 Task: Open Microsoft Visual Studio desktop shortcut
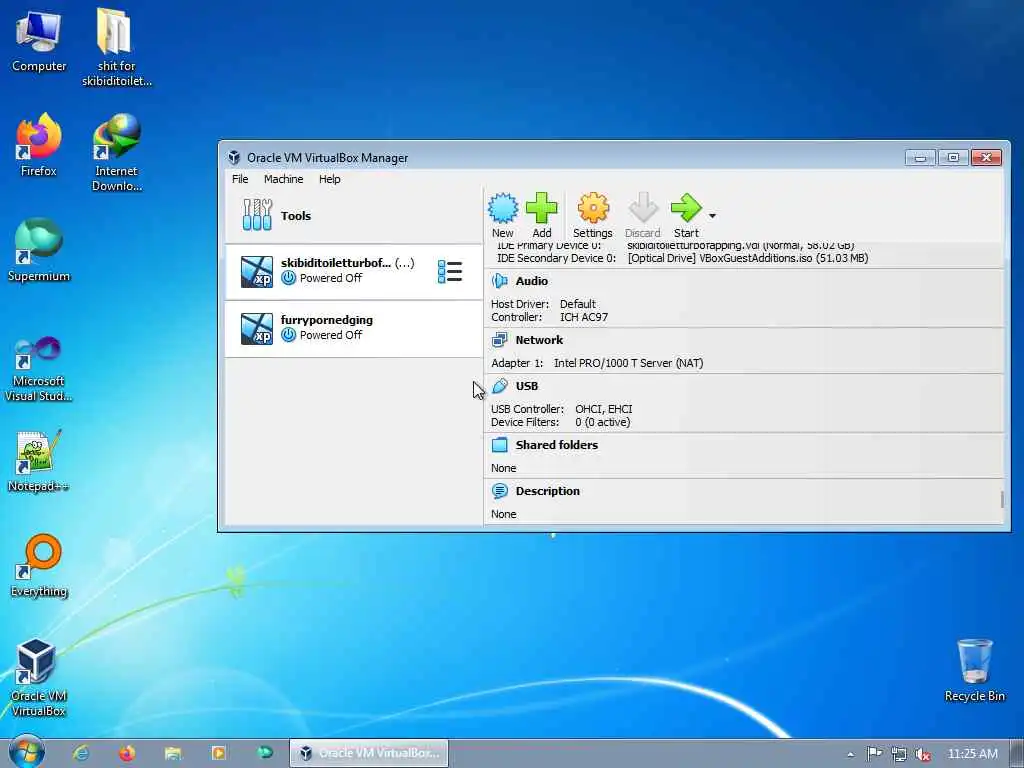[x=39, y=370]
